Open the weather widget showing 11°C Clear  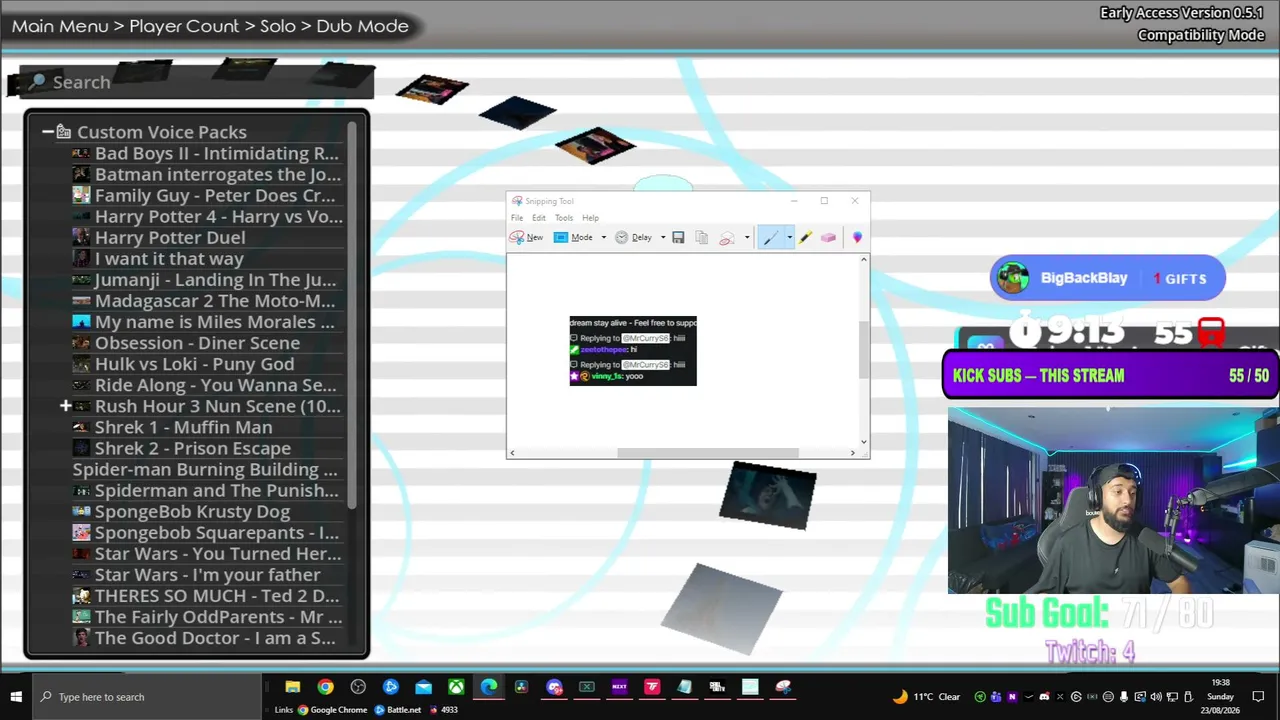point(926,697)
